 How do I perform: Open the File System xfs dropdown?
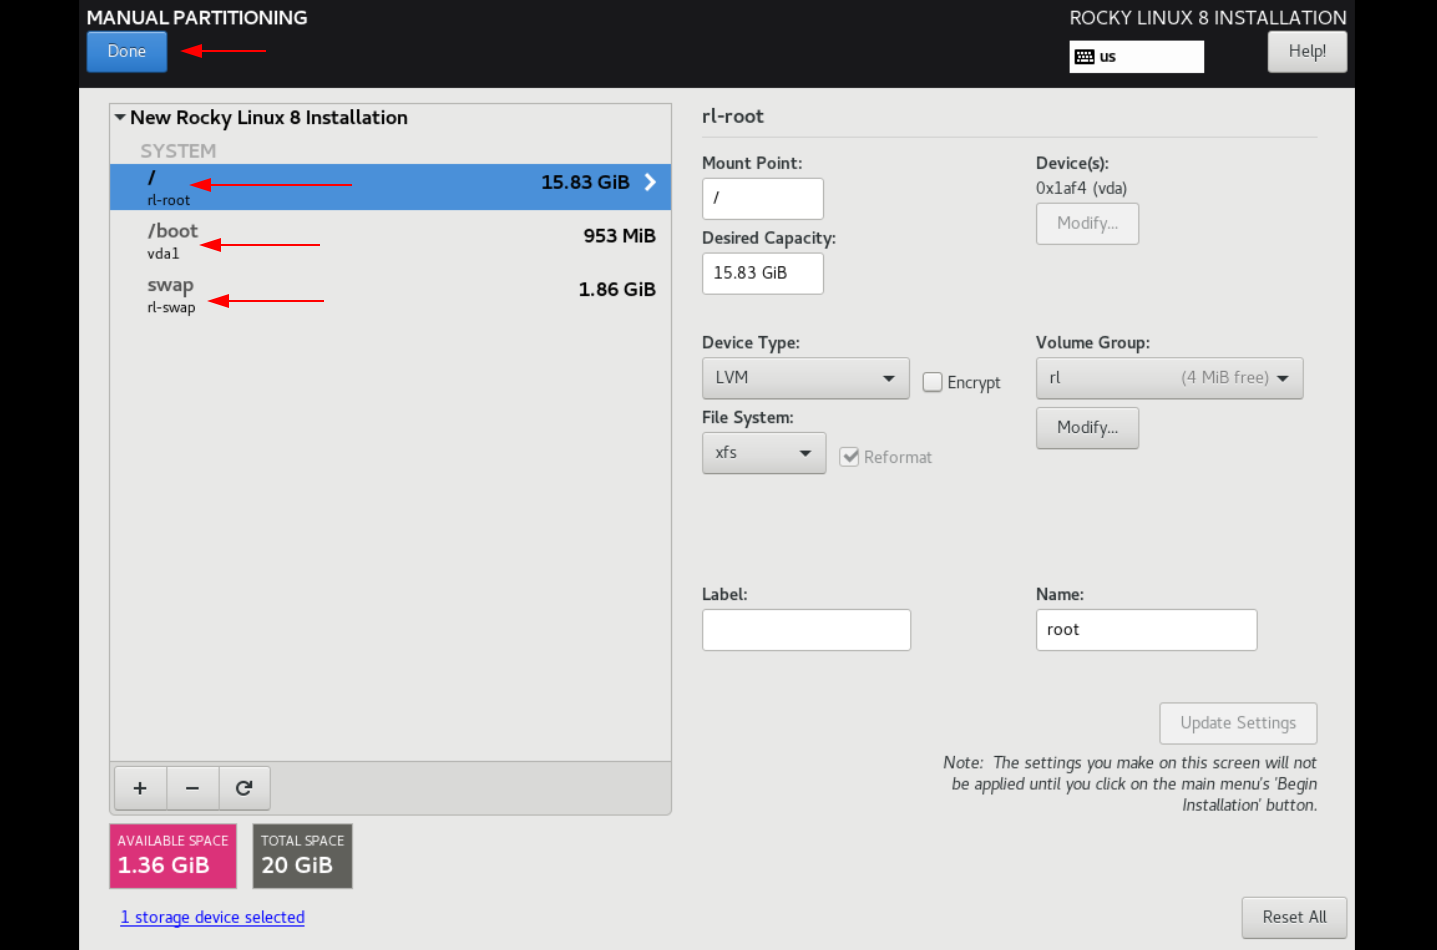point(763,453)
